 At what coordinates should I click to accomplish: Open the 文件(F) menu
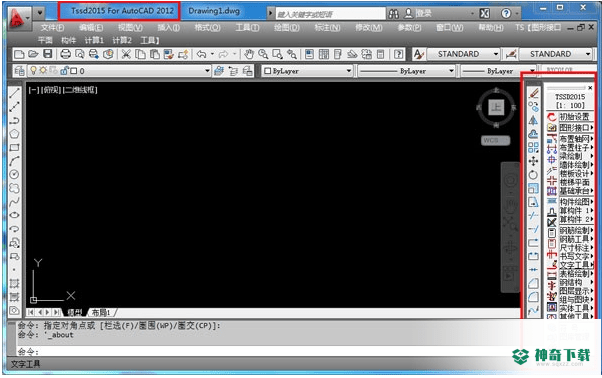click(53, 28)
